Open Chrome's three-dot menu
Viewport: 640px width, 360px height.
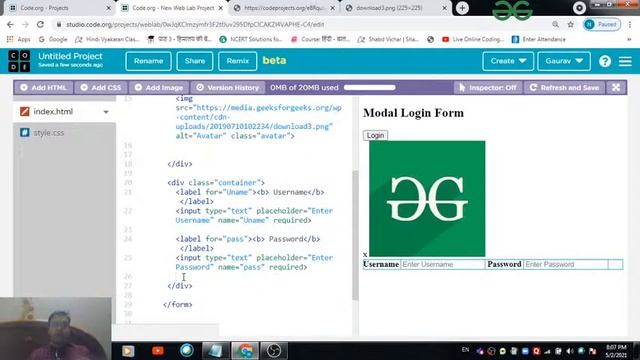[x=630, y=24]
